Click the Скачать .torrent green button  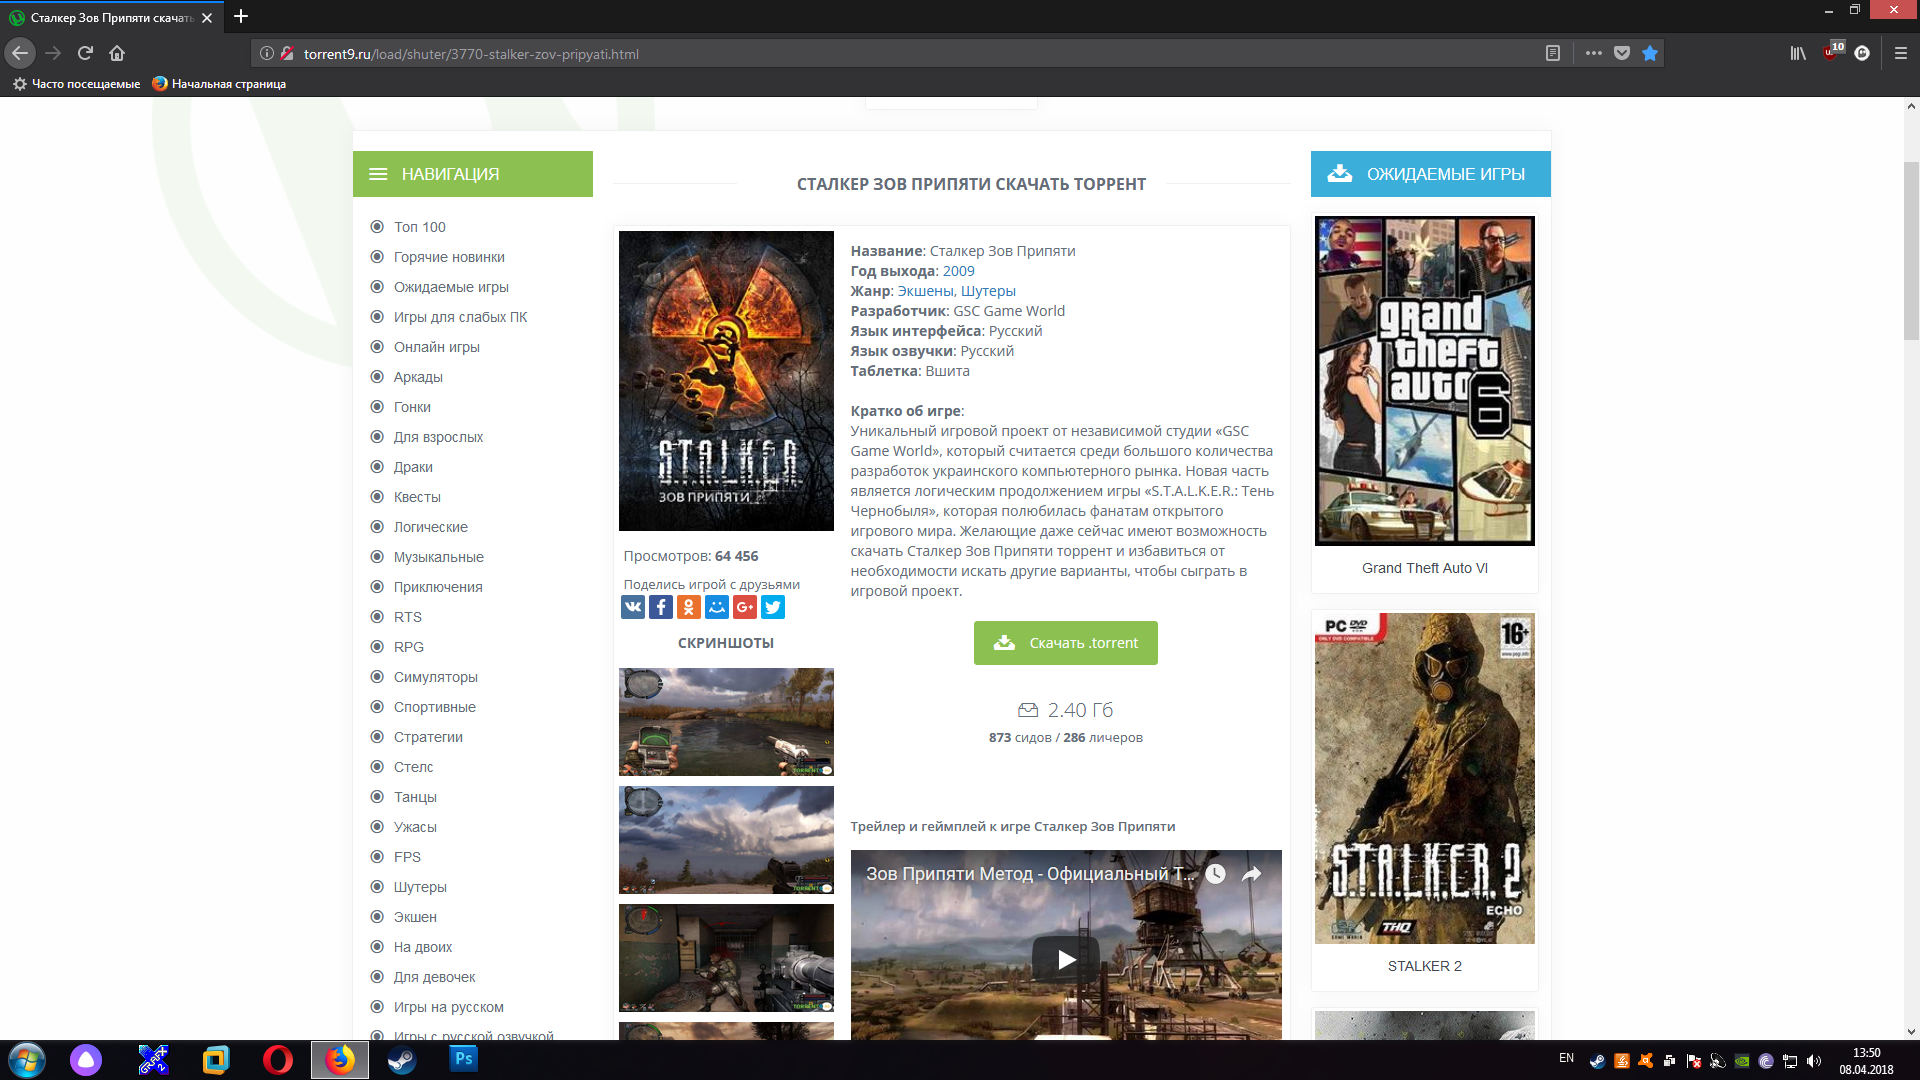[x=1065, y=643]
